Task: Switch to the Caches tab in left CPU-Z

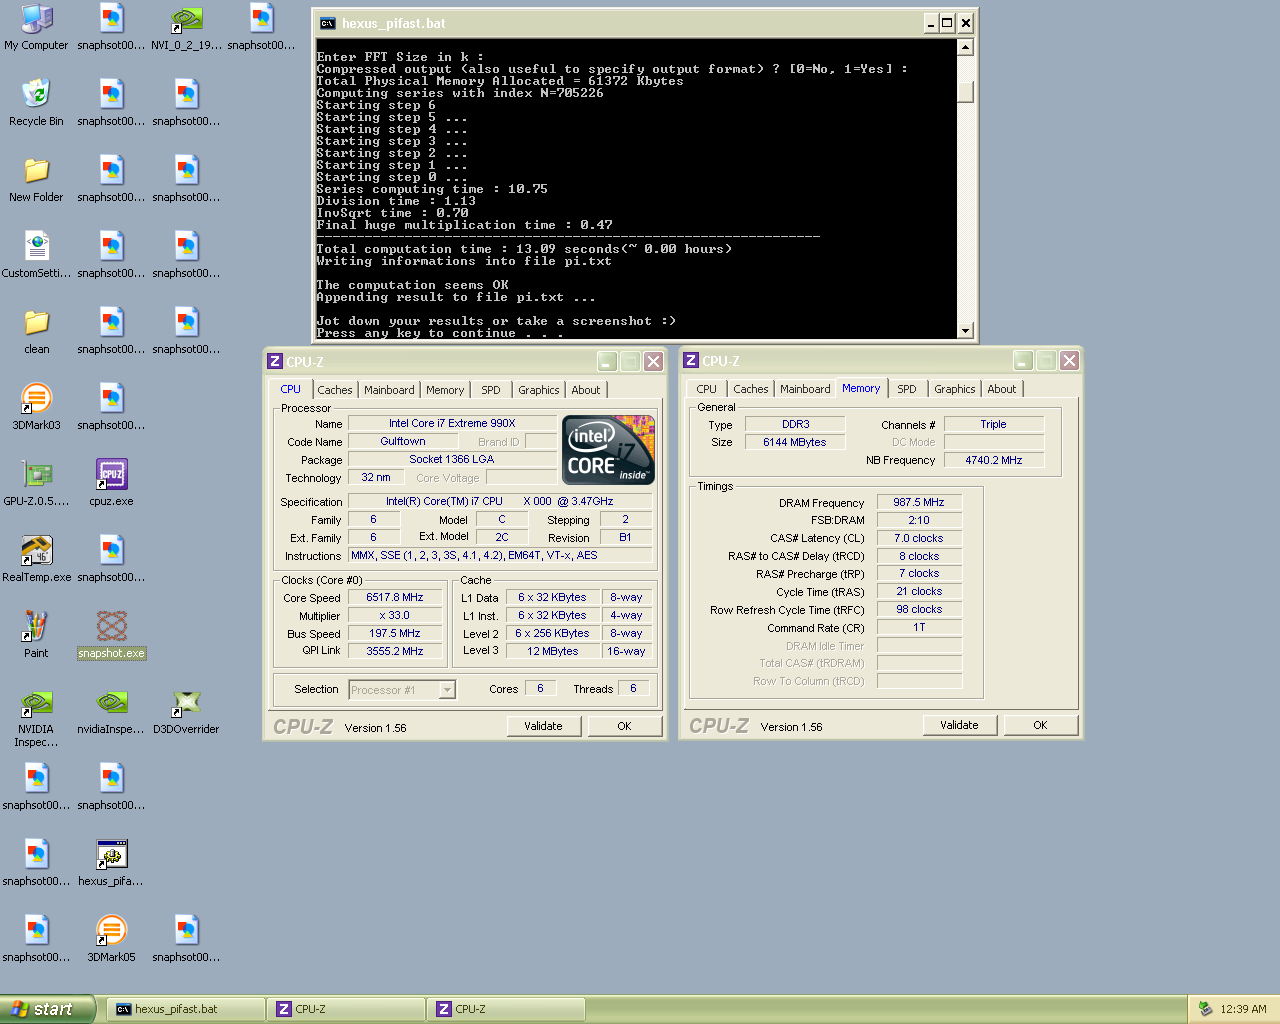Action: 335,390
